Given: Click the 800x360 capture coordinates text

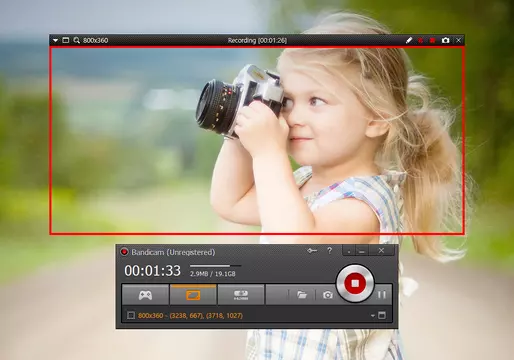Looking at the screenshot, I should tap(190, 315).
